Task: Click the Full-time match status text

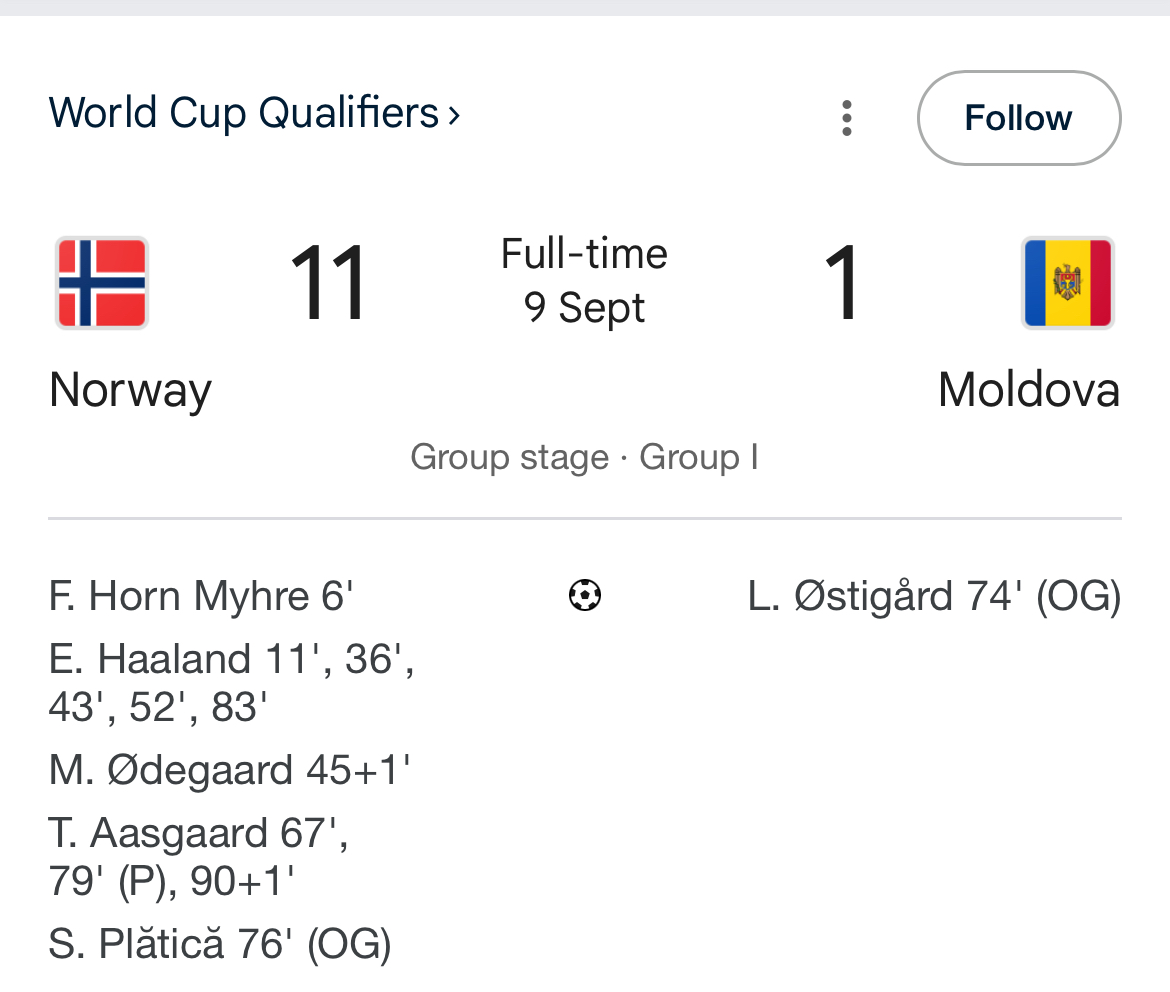Action: point(584,254)
